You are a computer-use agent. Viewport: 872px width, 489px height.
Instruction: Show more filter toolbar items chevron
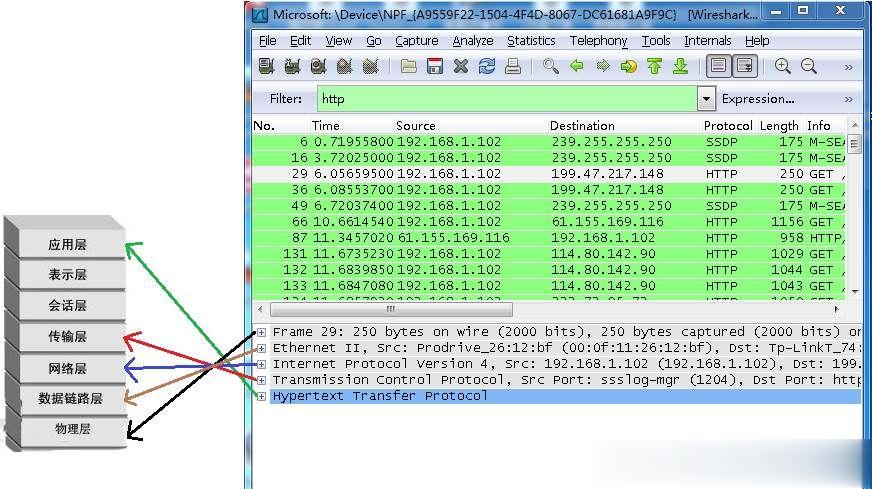point(848,100)
